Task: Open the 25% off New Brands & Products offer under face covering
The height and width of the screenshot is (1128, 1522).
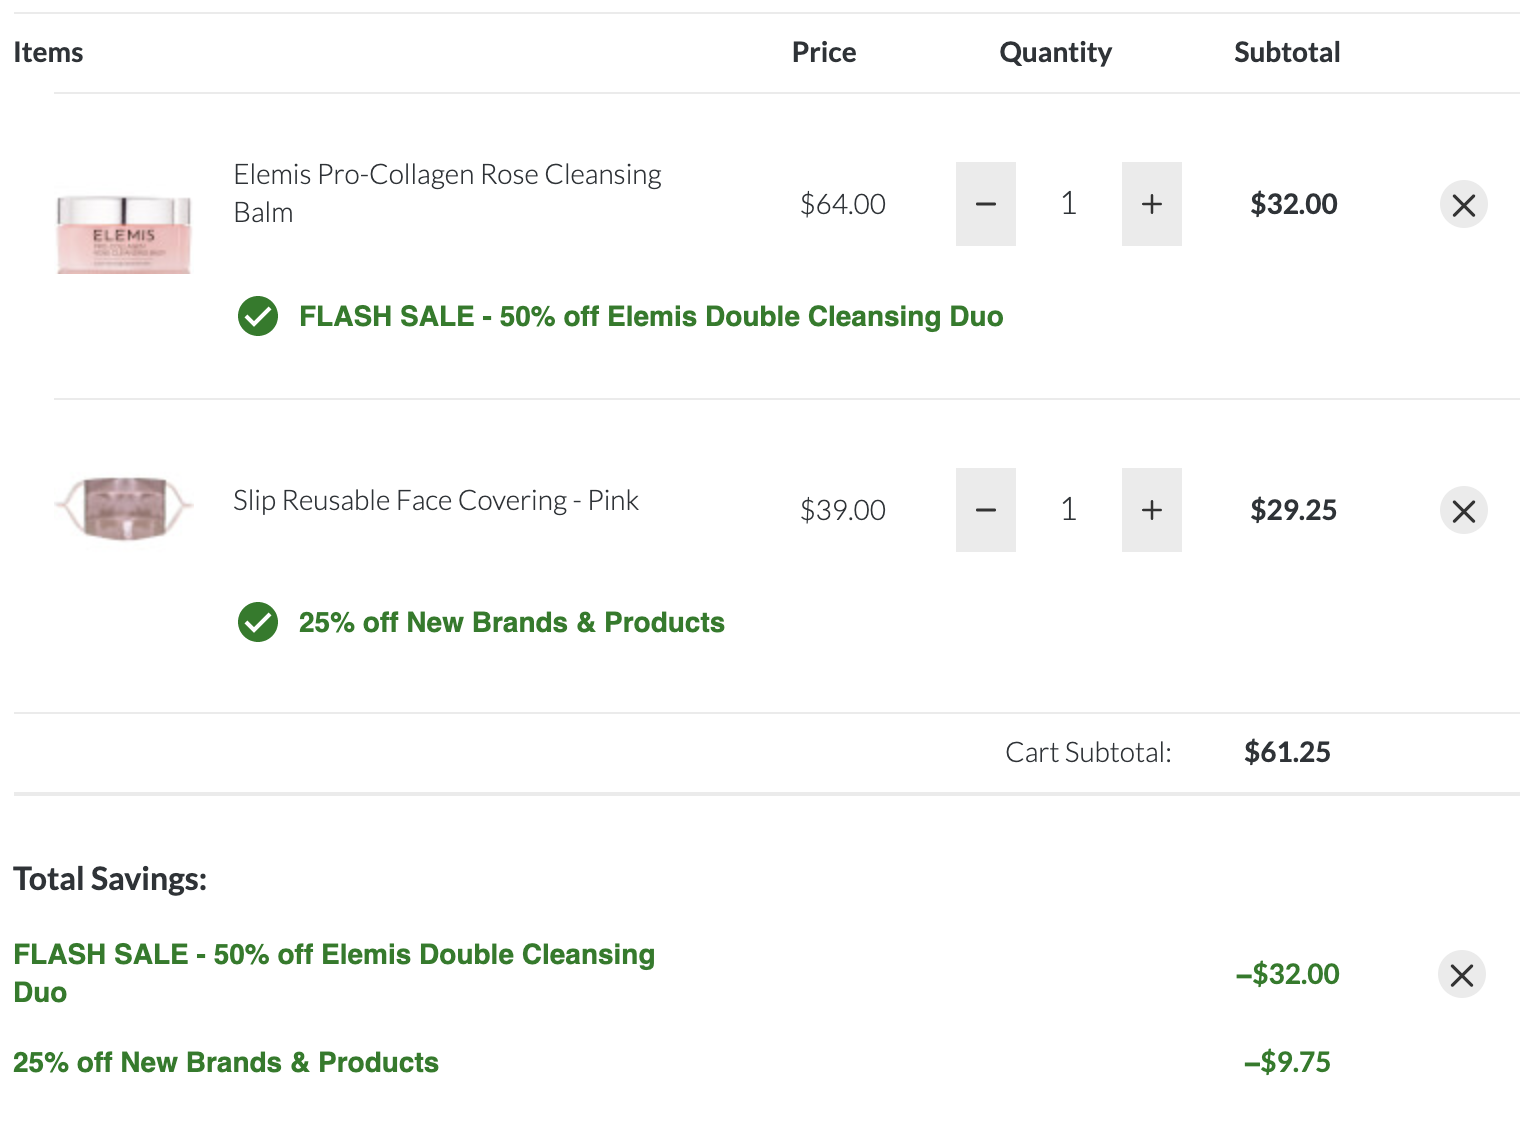Action: tap(512, 622)
